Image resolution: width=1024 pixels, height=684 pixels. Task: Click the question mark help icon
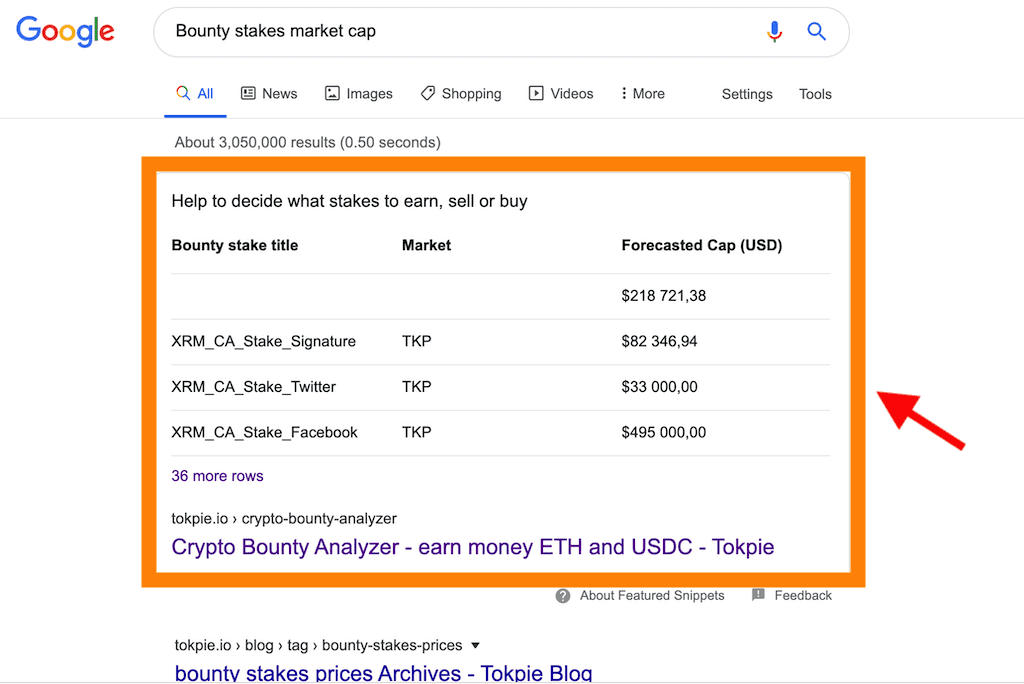pyautogui.click(x=563, y=596)
